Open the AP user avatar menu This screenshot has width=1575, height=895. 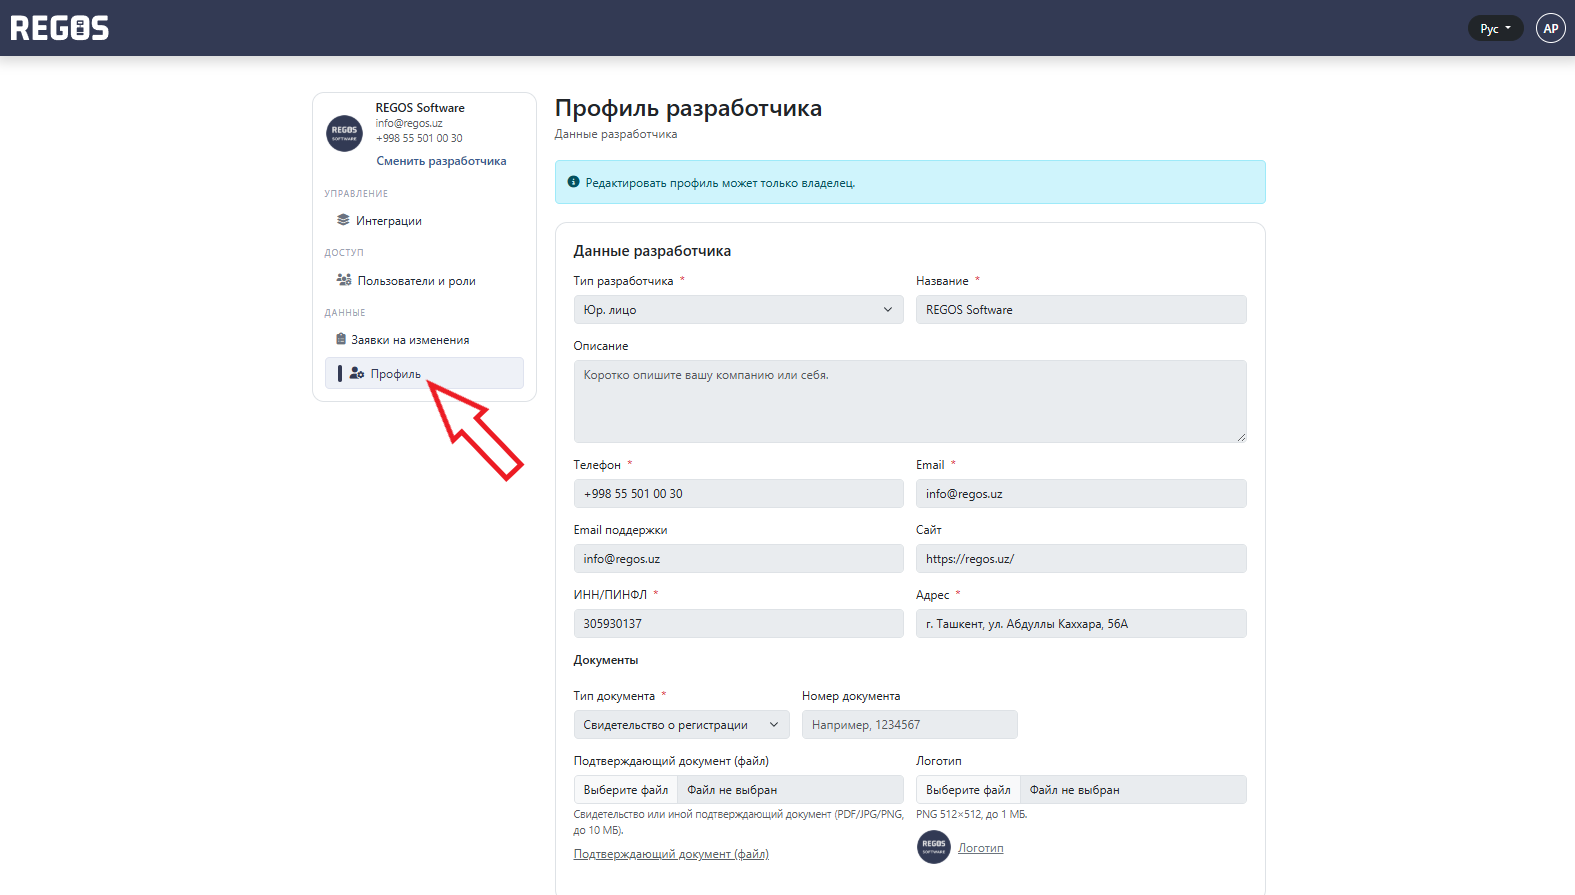tap(1550, 28)
